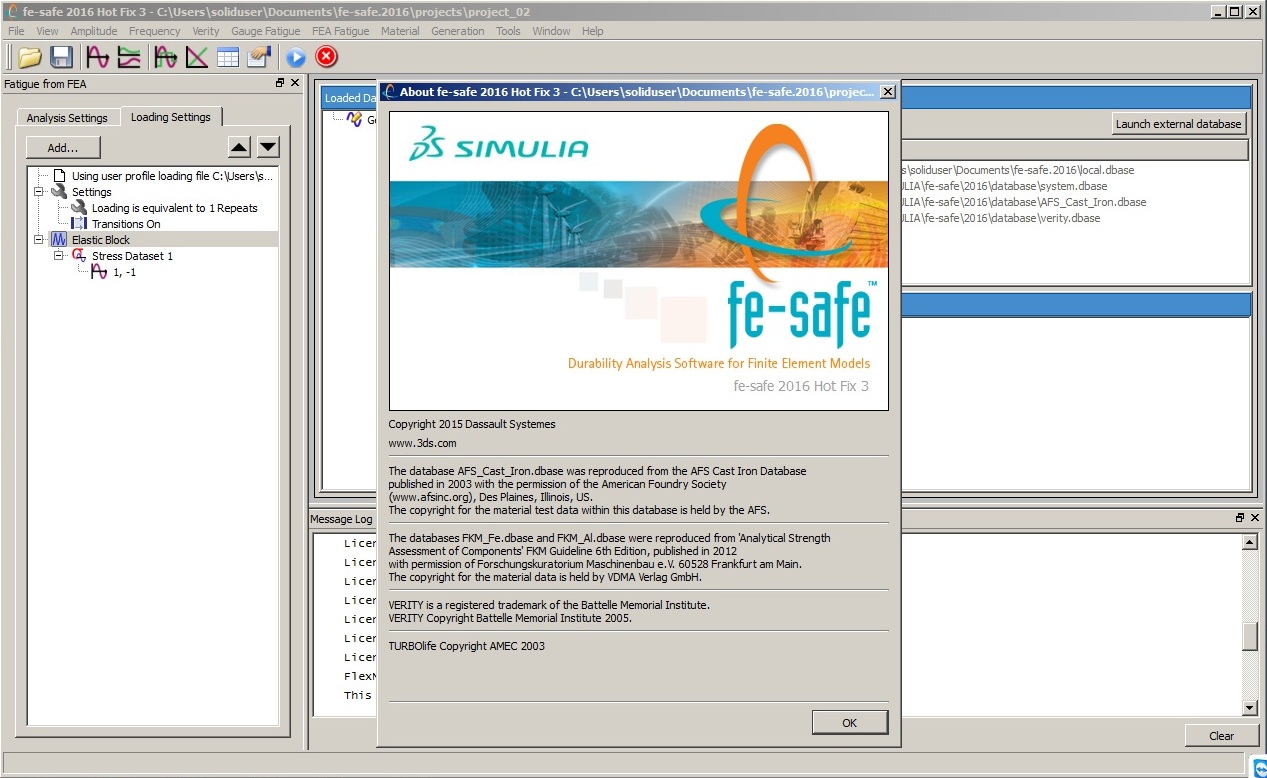This screenshot has height=778, width=1267.
Task: Open the FEA Fatigue menu
Action: 341,31
